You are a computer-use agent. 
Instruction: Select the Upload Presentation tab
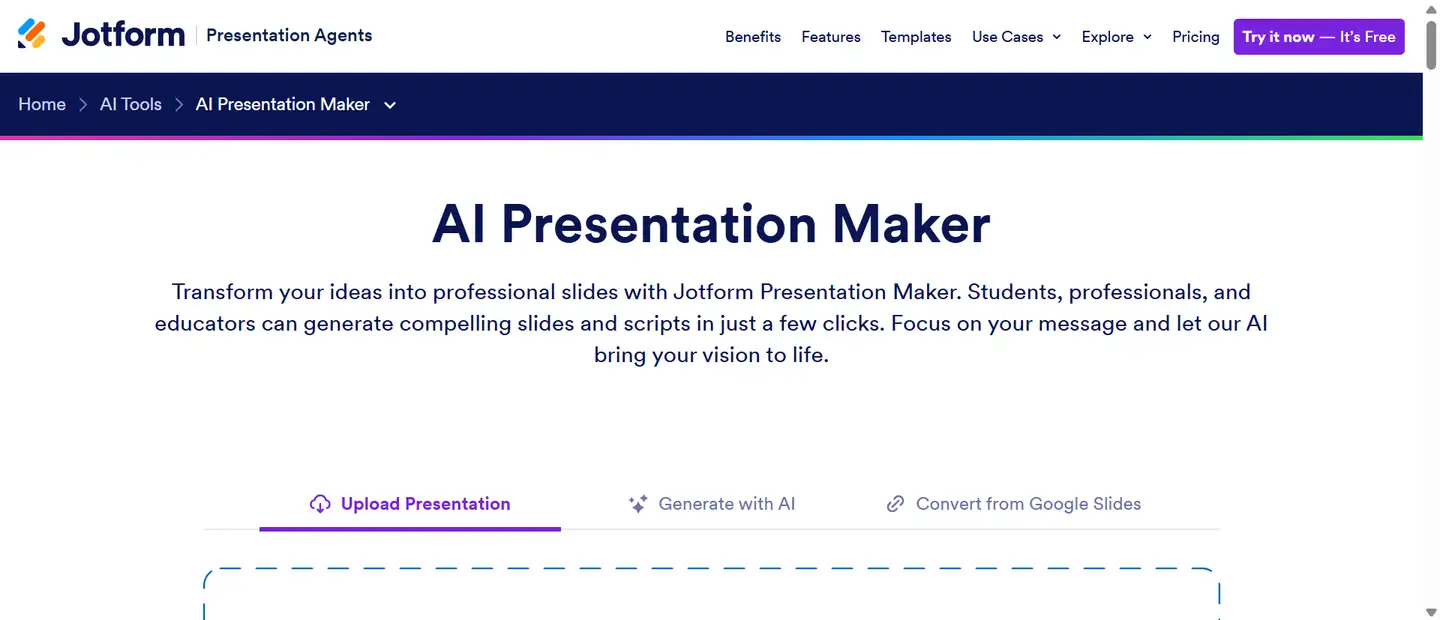click(x=410, y=504)
